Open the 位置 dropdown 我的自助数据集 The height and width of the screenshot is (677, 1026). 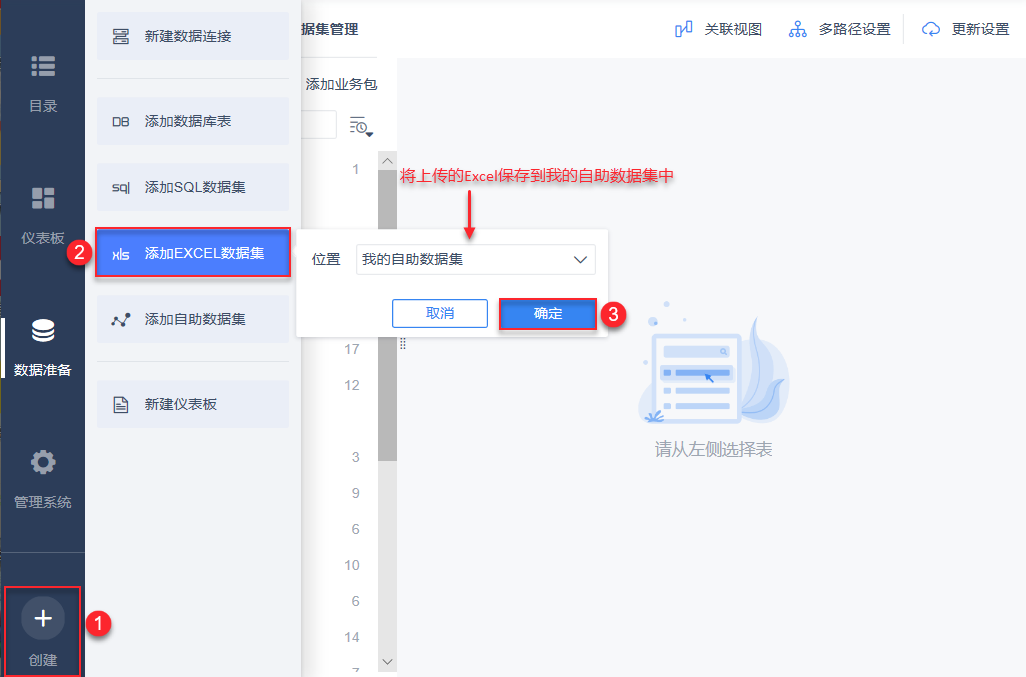(x=476, y=260)
